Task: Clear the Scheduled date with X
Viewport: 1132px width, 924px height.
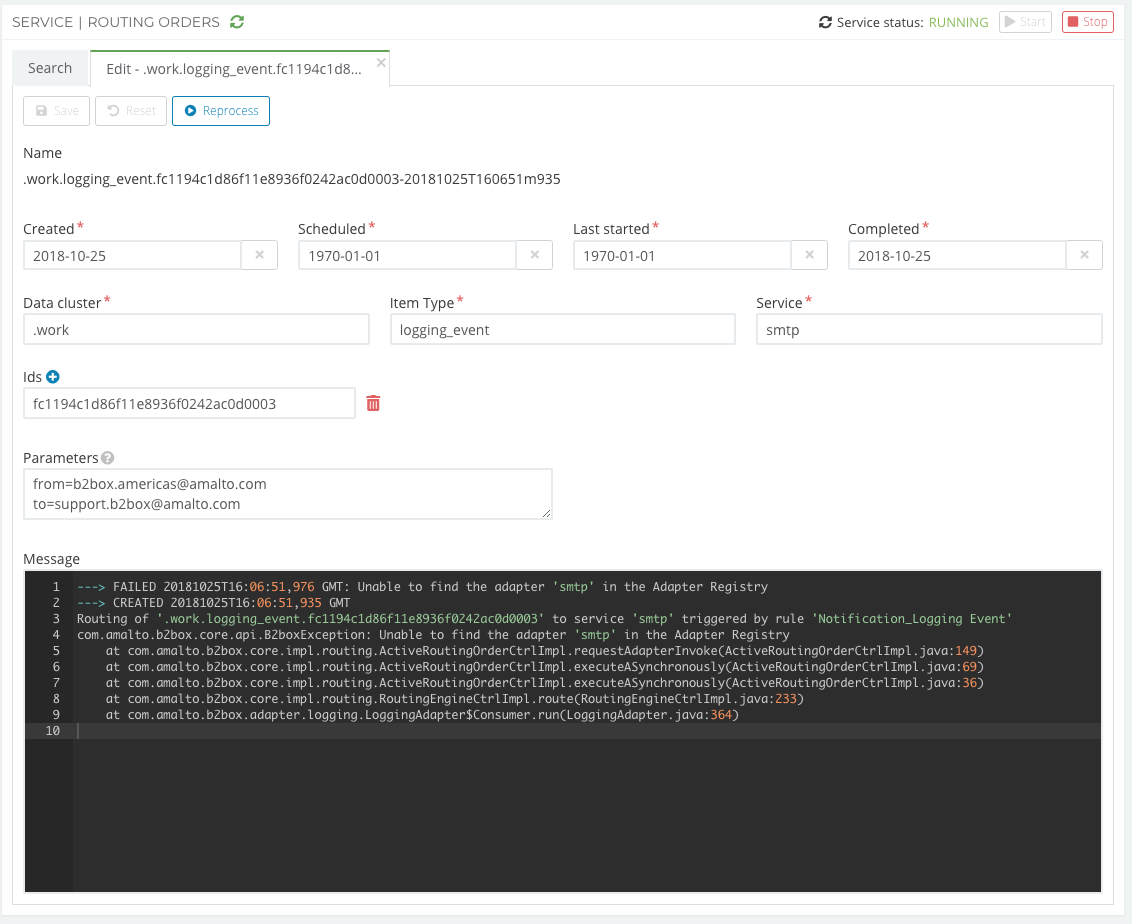Action: click(x=534, y=255)
